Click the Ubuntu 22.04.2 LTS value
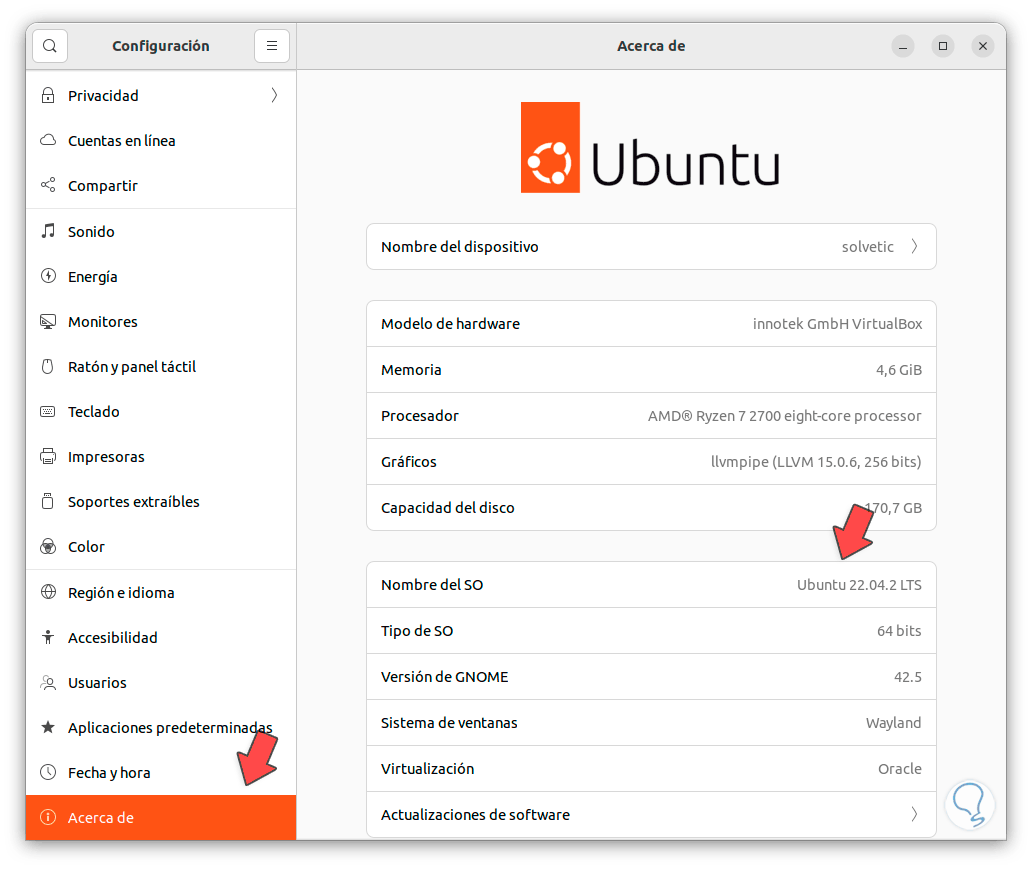 tap(859, 585)
